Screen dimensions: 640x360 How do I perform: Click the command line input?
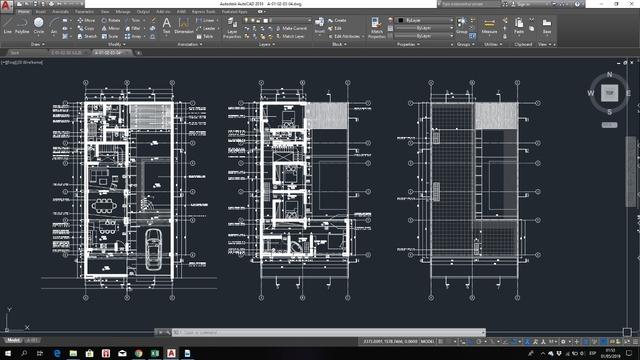point(329,333)
